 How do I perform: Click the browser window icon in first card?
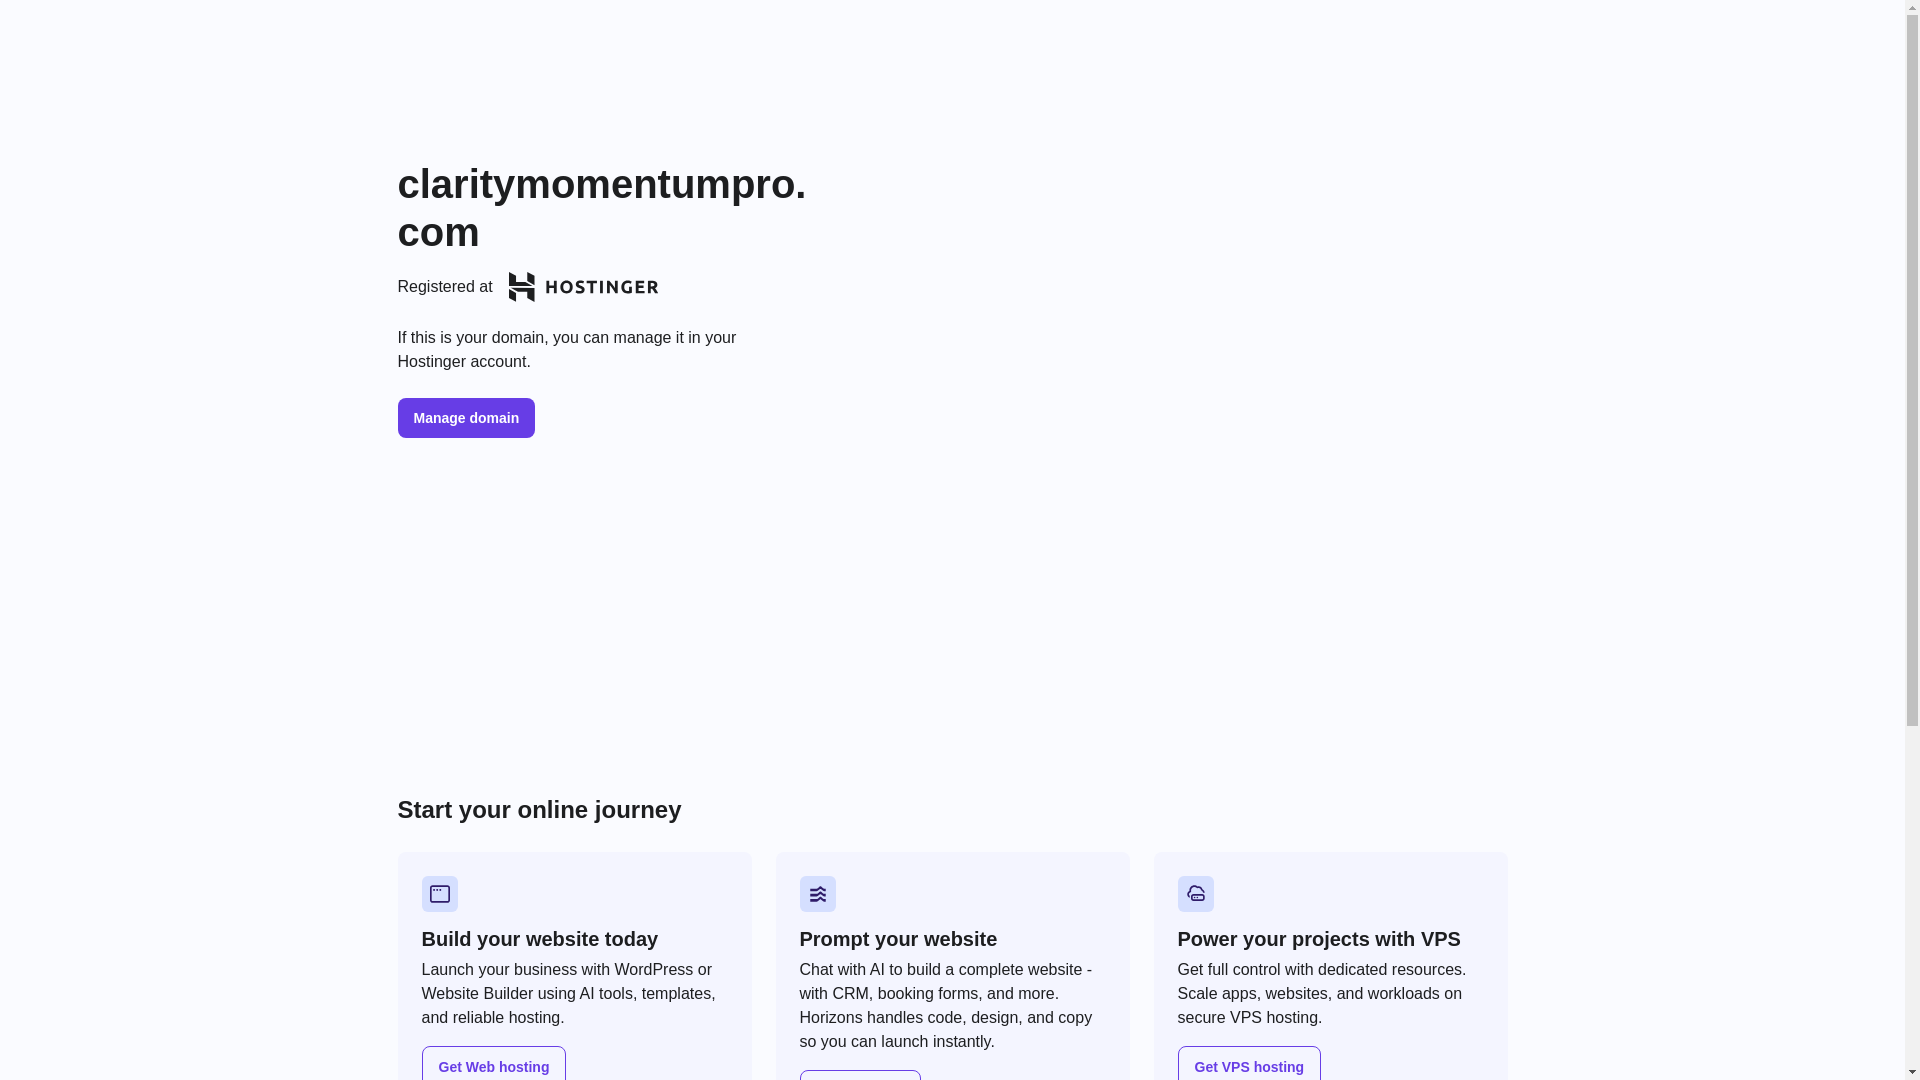(440, 894)
